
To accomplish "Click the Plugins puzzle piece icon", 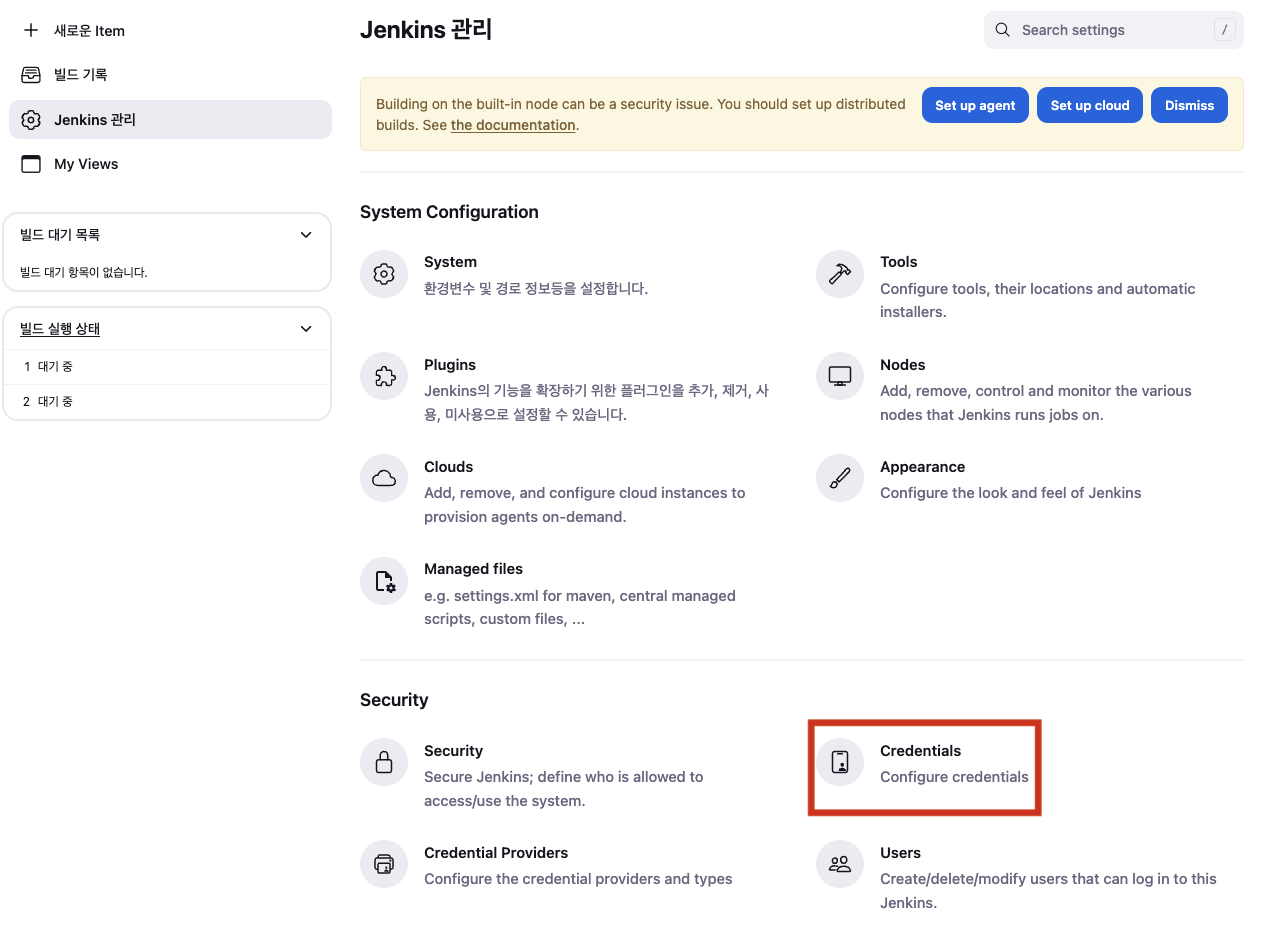I will [x=384, y=377].
